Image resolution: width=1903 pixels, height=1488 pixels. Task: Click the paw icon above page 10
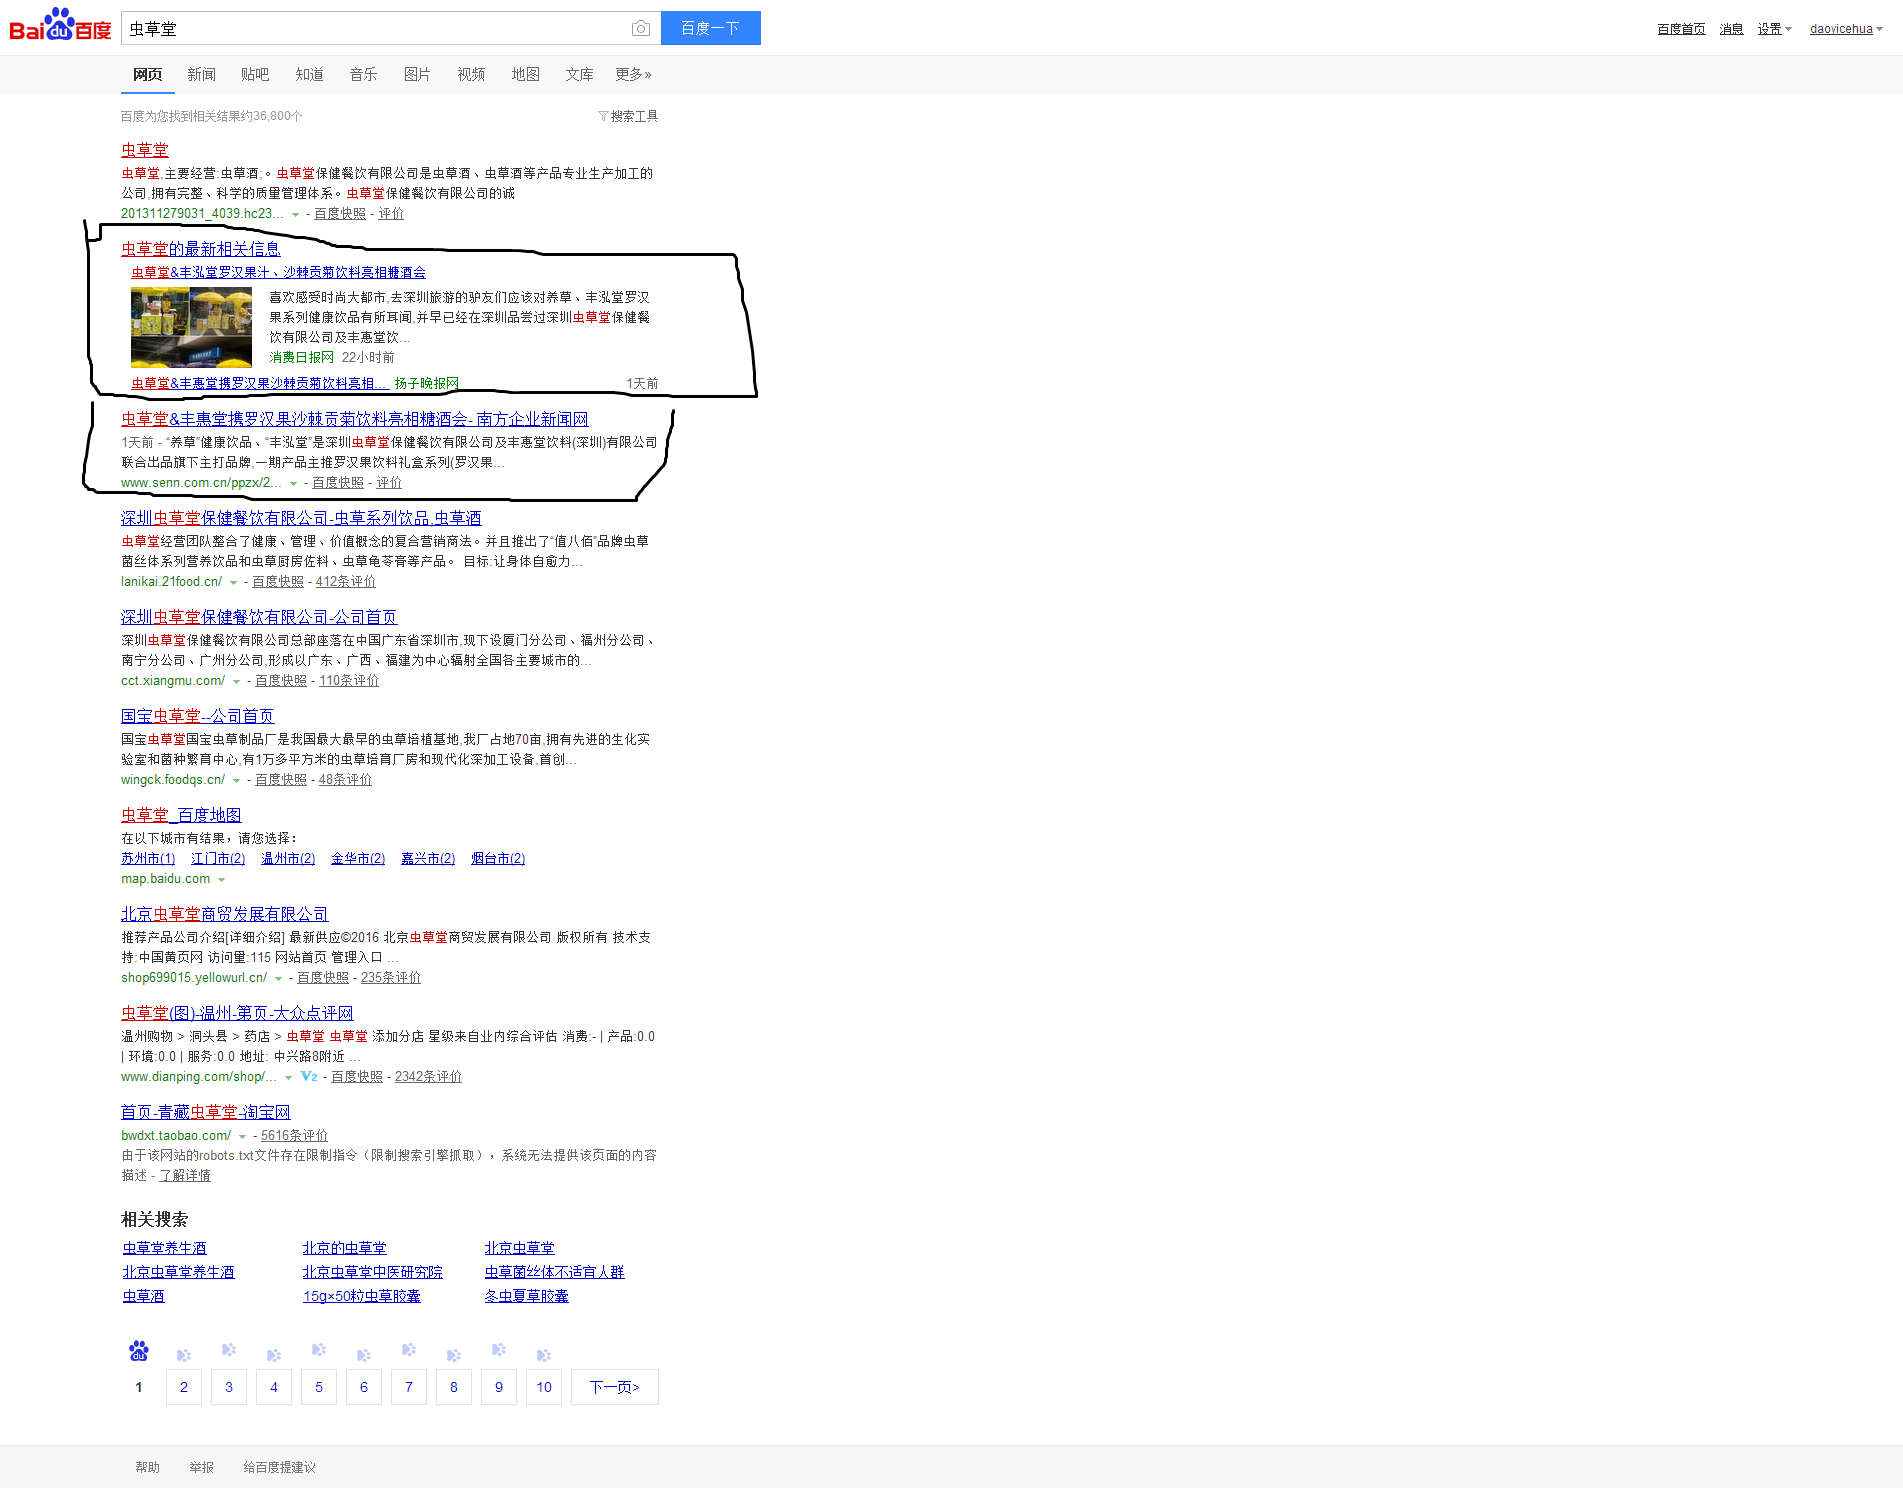[544, 1355]
